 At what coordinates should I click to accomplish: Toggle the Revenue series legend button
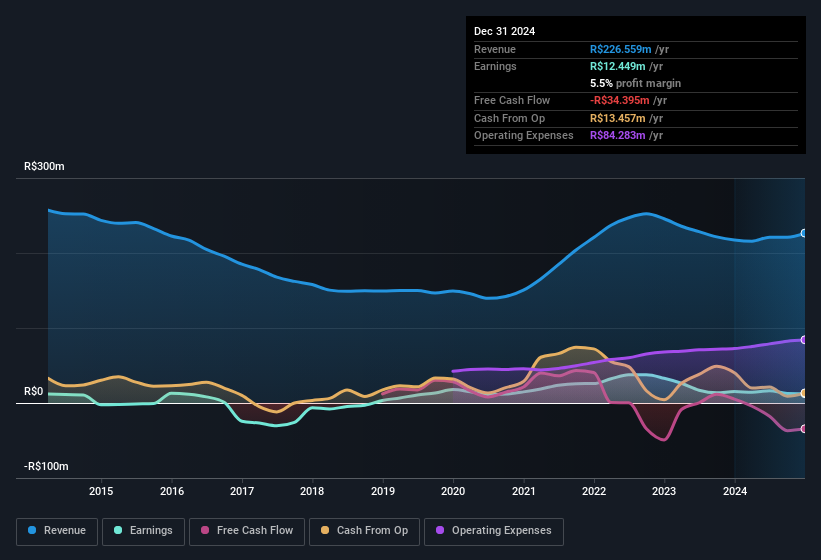coord(57,531)
